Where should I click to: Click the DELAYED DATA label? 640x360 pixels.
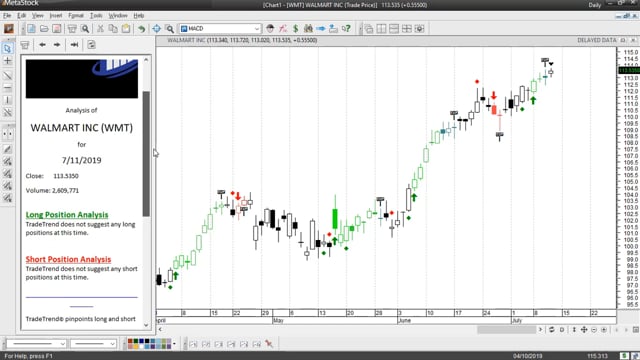point(596,40)
